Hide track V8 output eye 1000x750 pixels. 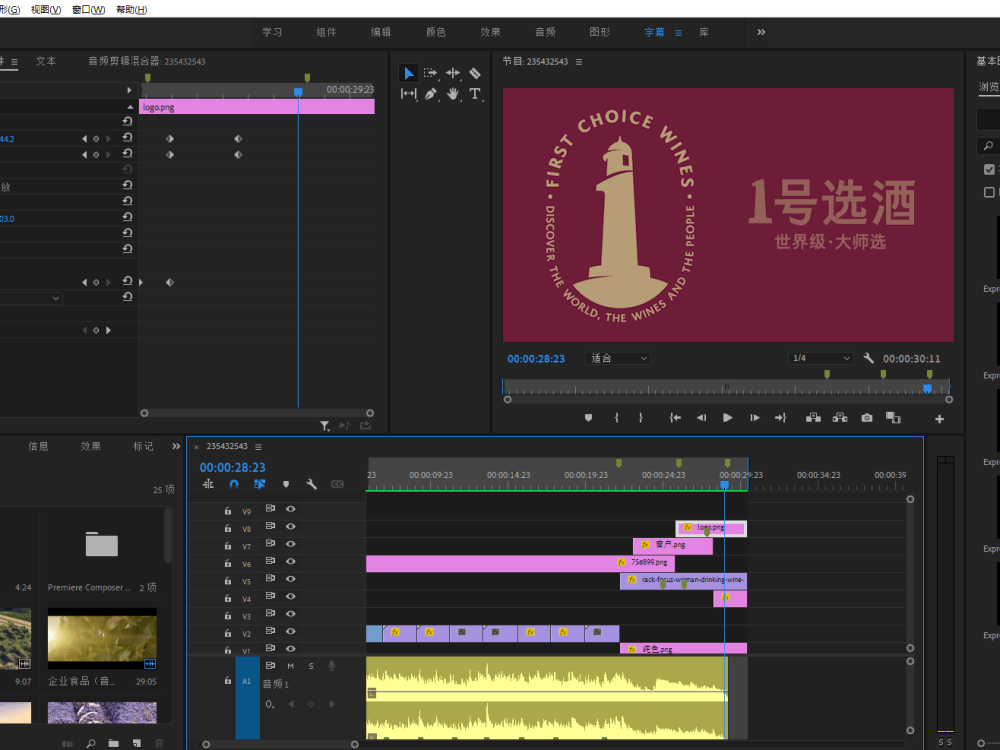point(291,526)
